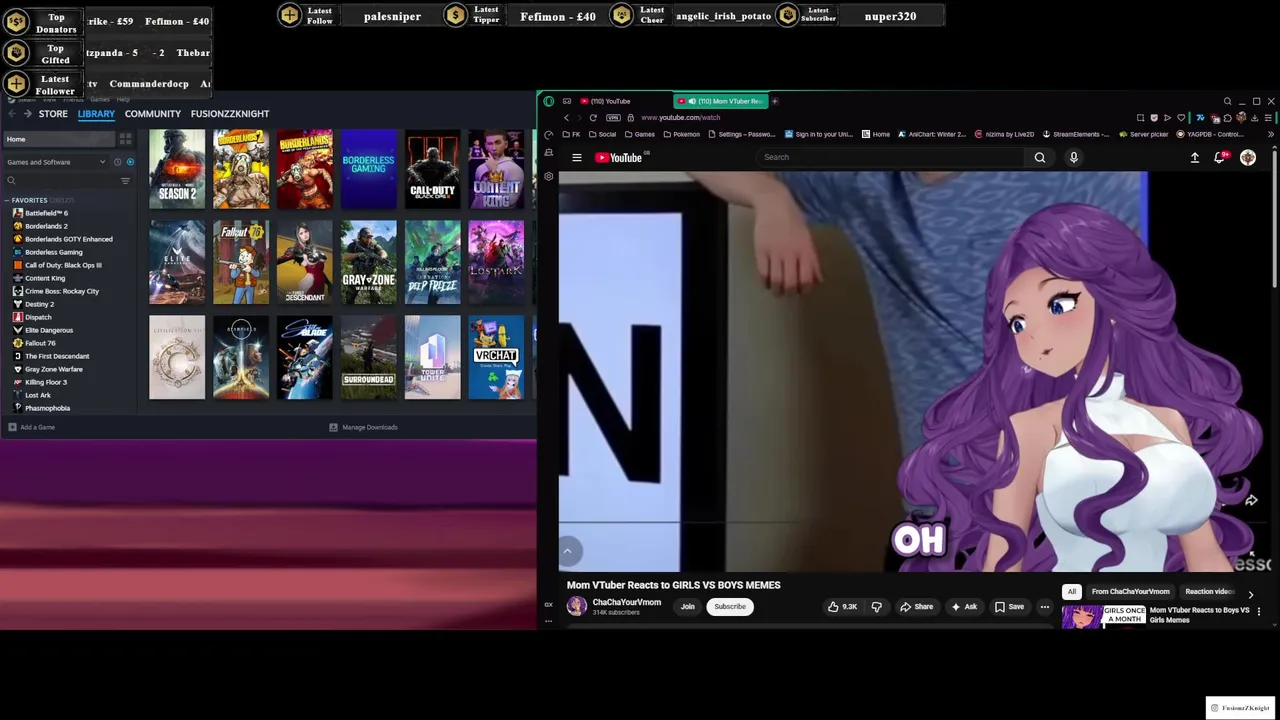
Task: Click the Join channel button
Action: (x=688, y=606)
